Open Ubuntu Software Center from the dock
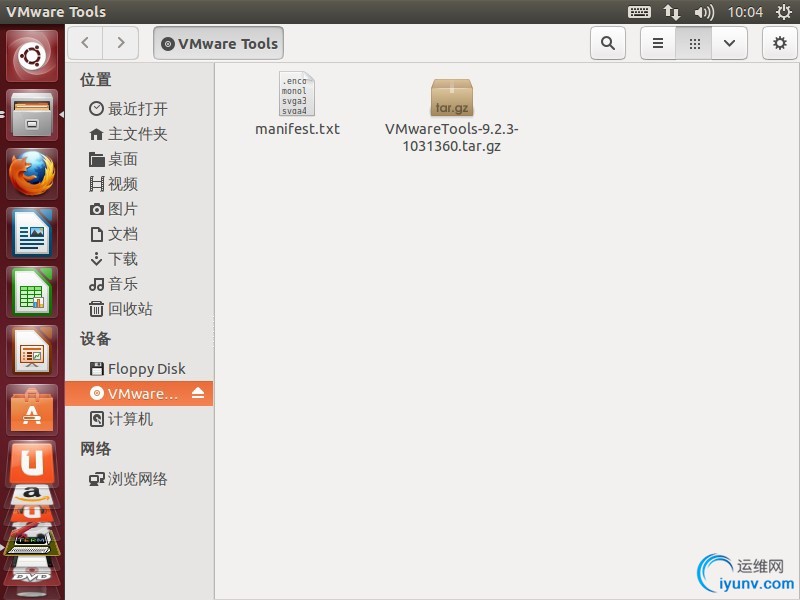This screenshot has width=800, height=600. (x=32, y=410)
